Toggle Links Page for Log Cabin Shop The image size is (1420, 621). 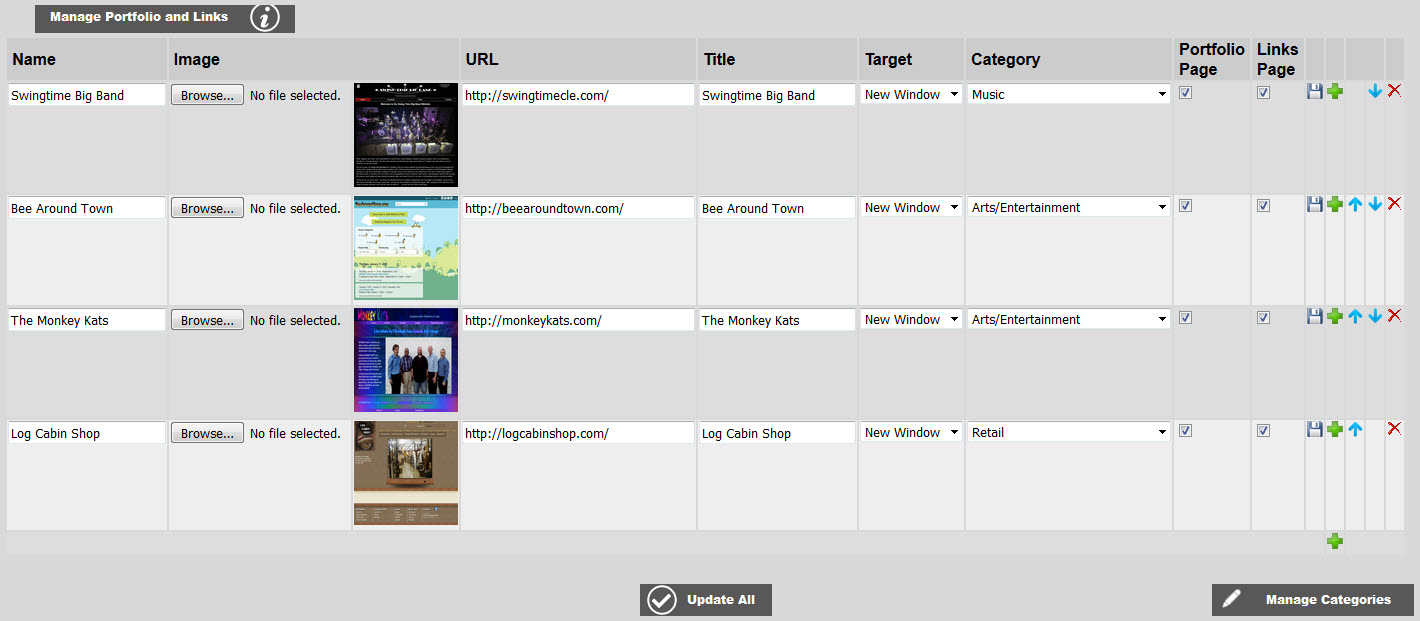tap(1263, 430)
